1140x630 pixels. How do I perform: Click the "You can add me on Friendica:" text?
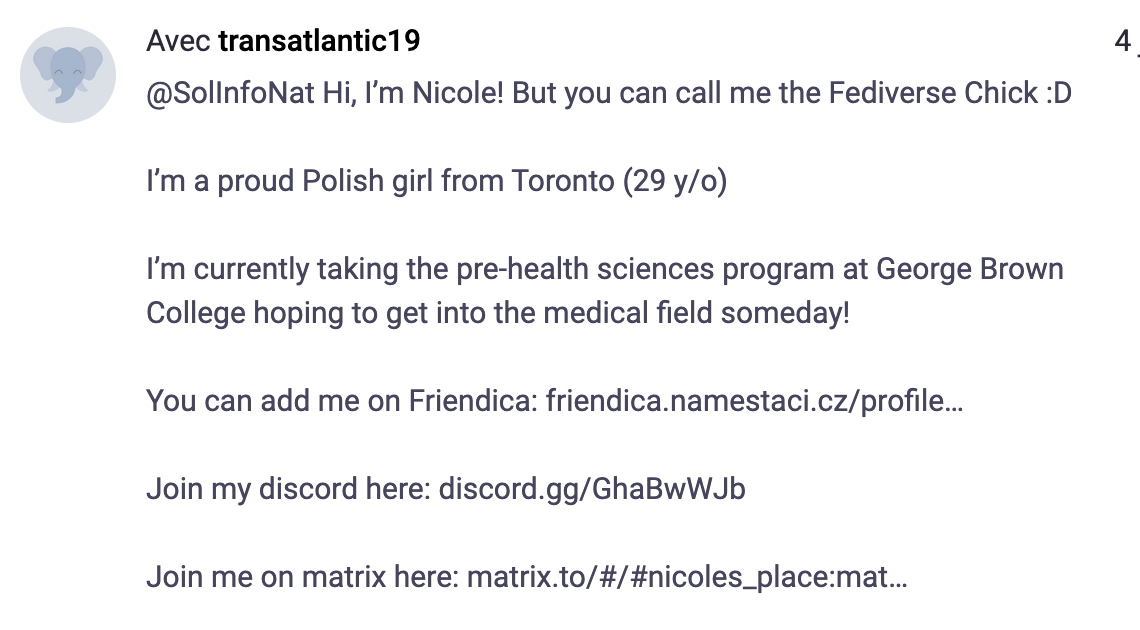point(342,400)
